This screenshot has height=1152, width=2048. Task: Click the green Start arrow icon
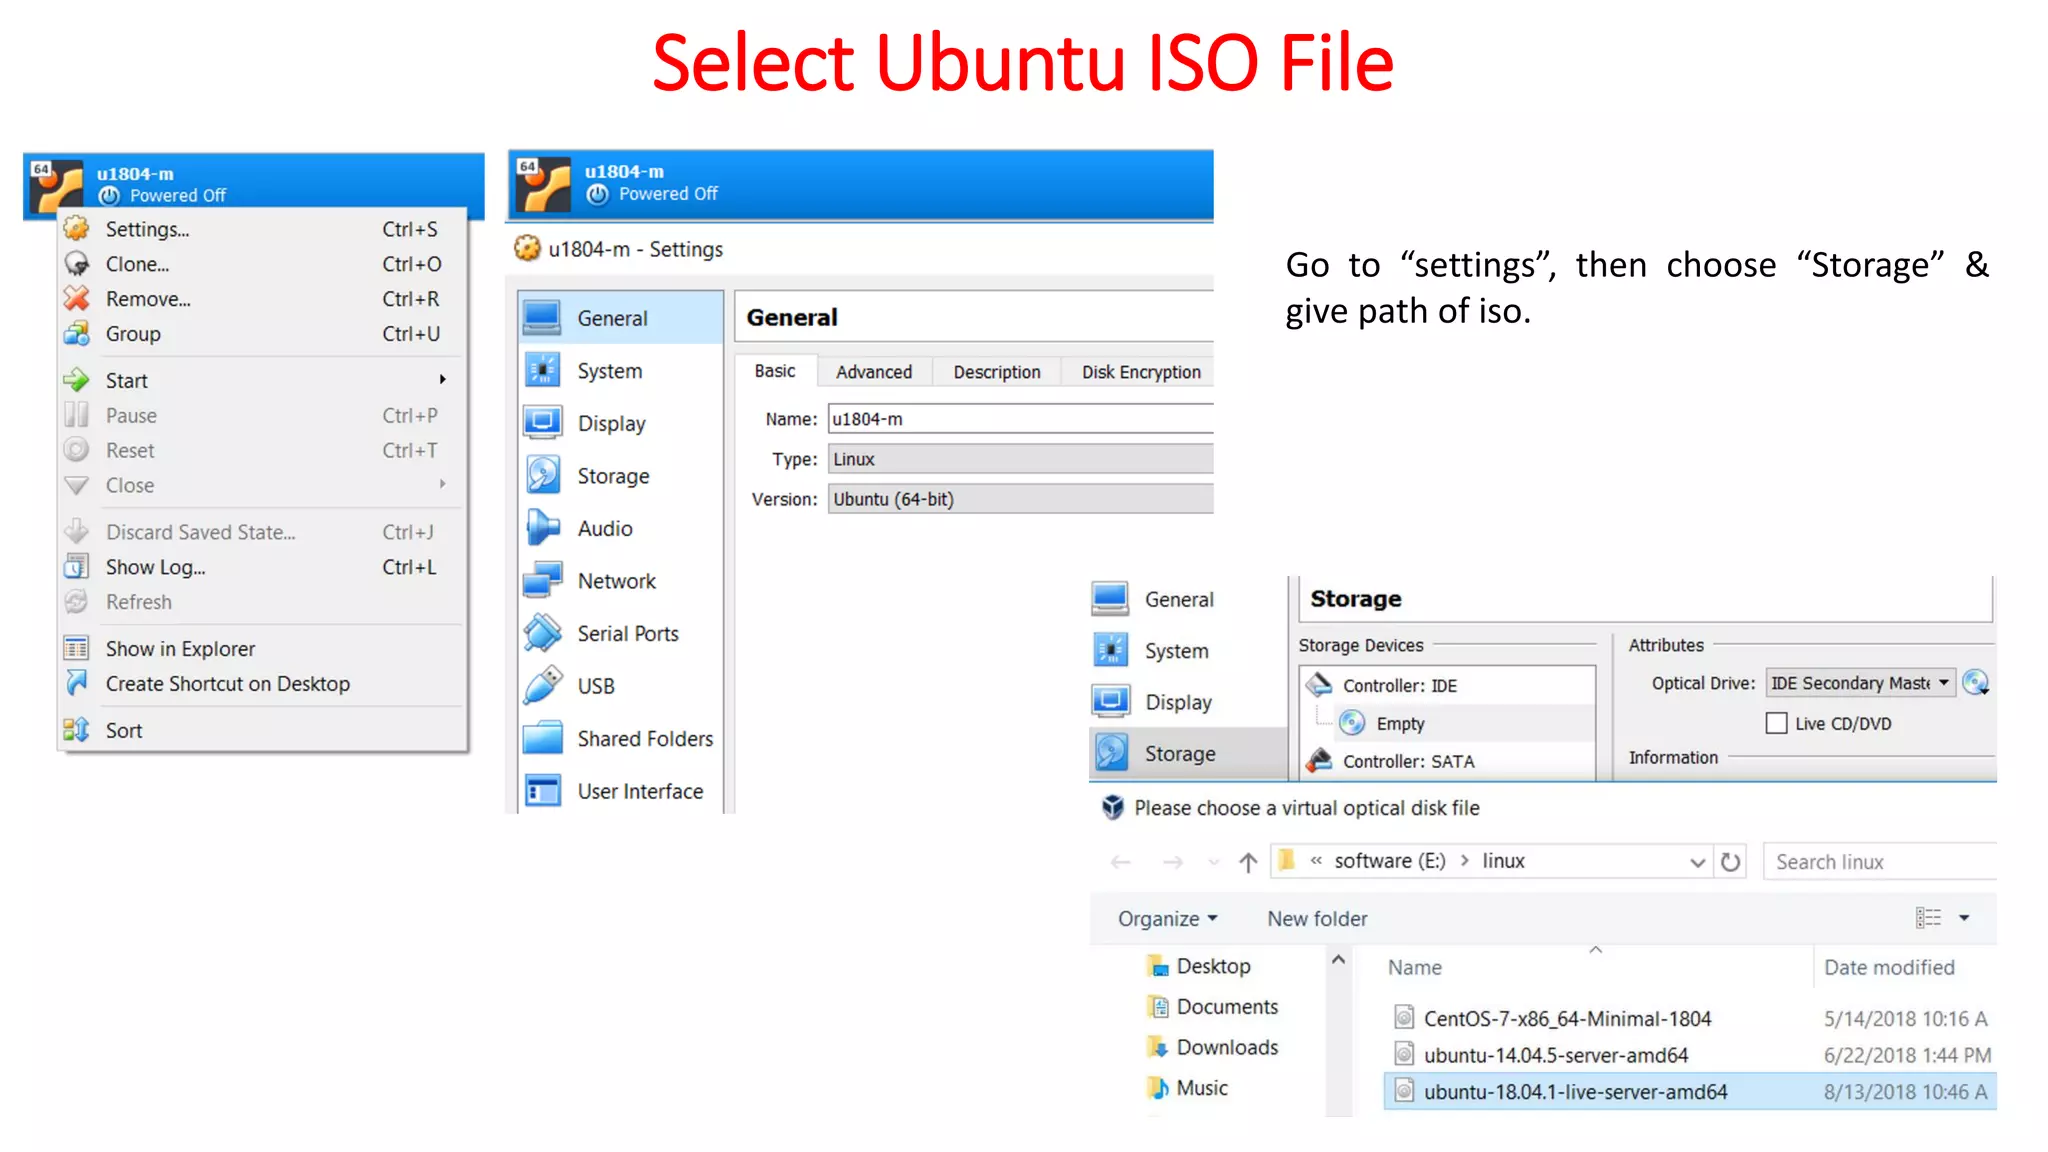click(x=77, y=380)
